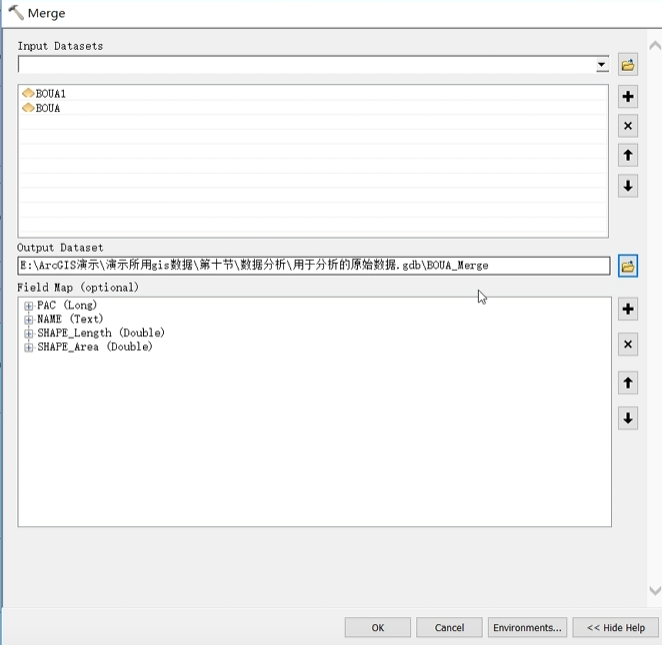Expand the SHAPE_Length (Double) field node

(x=28, y=333)
